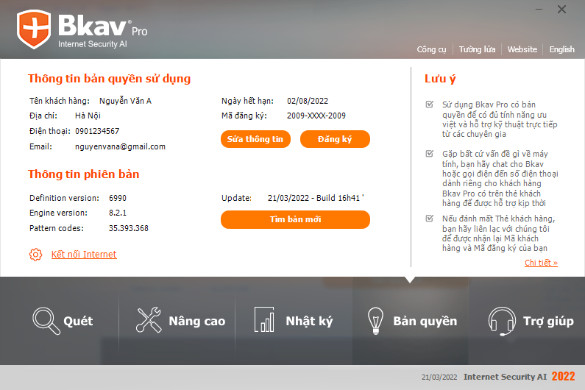
Task: Click phone number '0901234567'
Action: (x=97, y=131)
